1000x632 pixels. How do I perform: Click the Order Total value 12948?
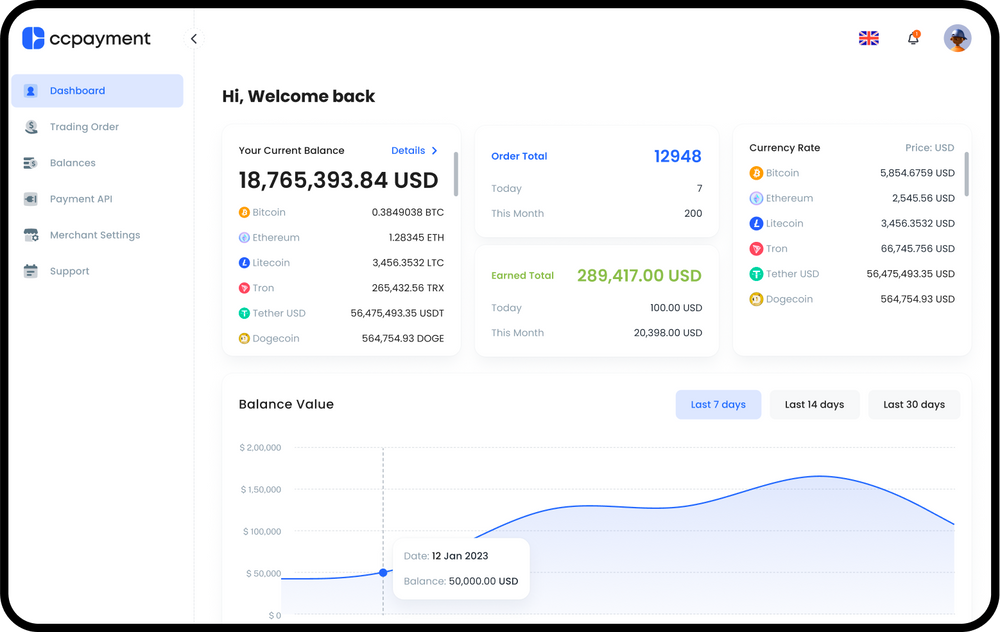(x=678, y=156)
